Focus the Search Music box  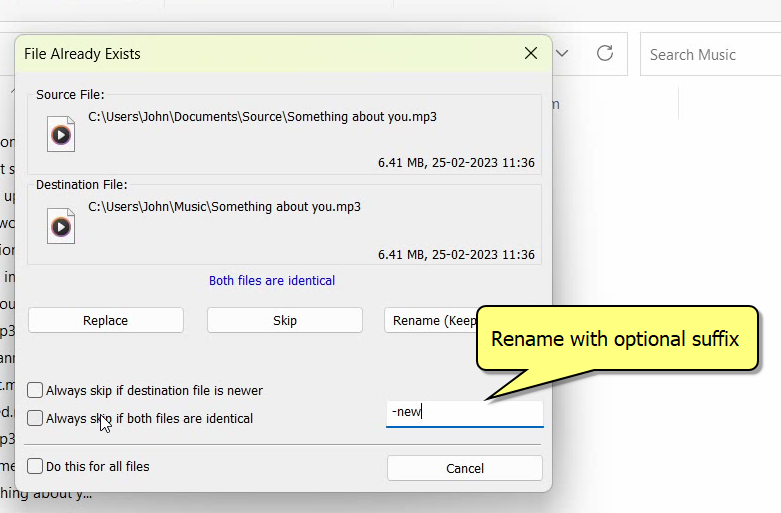point(710,54)
